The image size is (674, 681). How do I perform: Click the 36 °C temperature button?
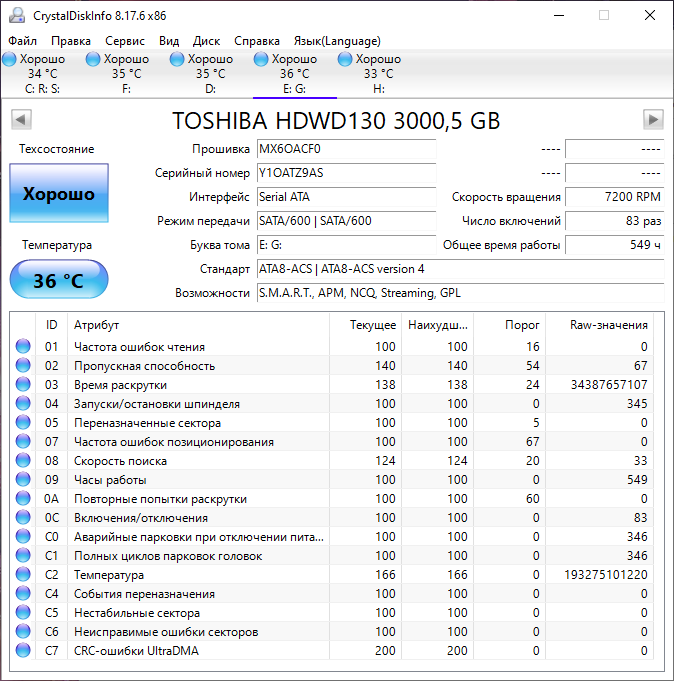[59, 279]
